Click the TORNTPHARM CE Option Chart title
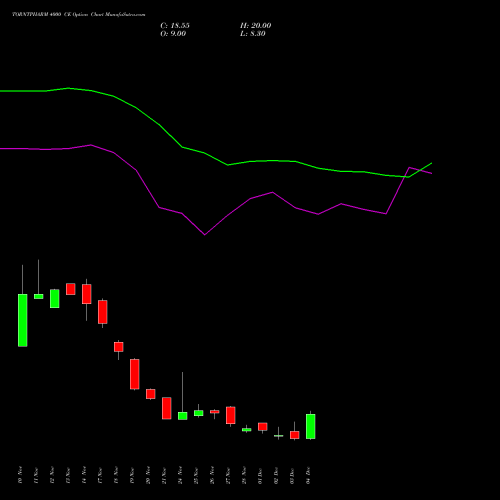500x500 pixels. (x=78, y=15)
